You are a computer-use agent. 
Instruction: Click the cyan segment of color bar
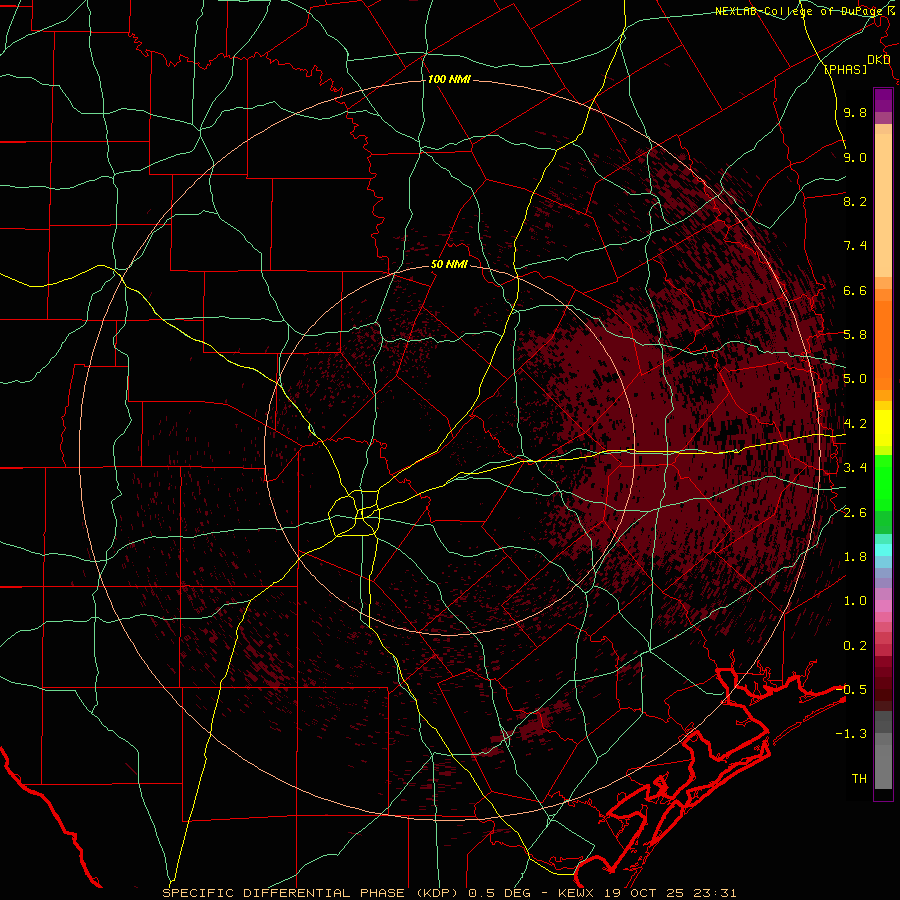(x=883, y=550)
